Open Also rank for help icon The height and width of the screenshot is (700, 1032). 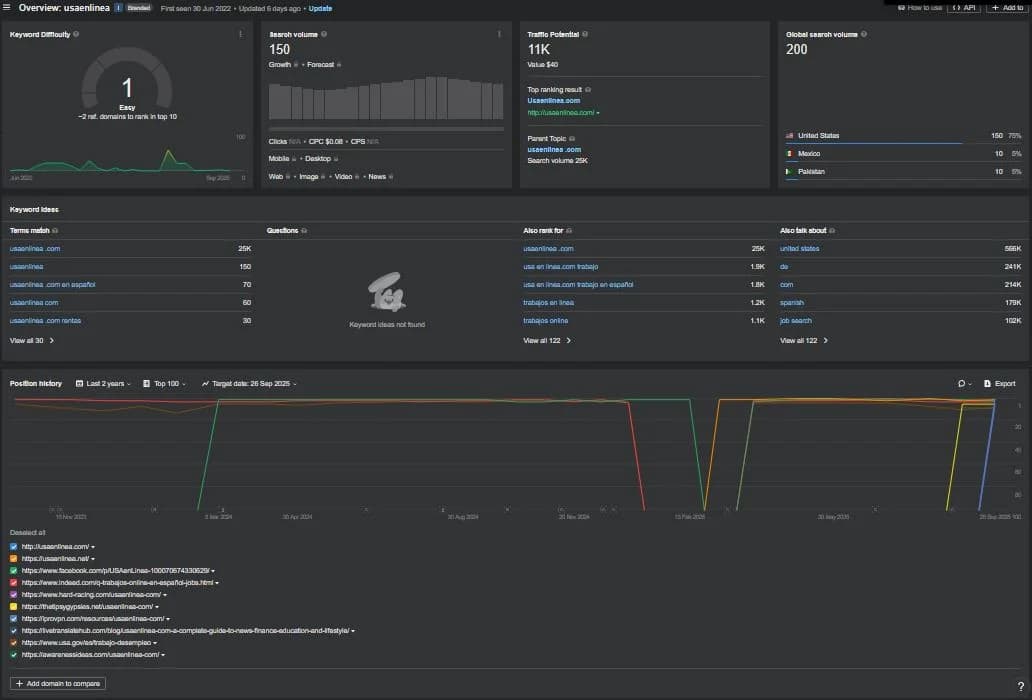[x=569, y=231]
